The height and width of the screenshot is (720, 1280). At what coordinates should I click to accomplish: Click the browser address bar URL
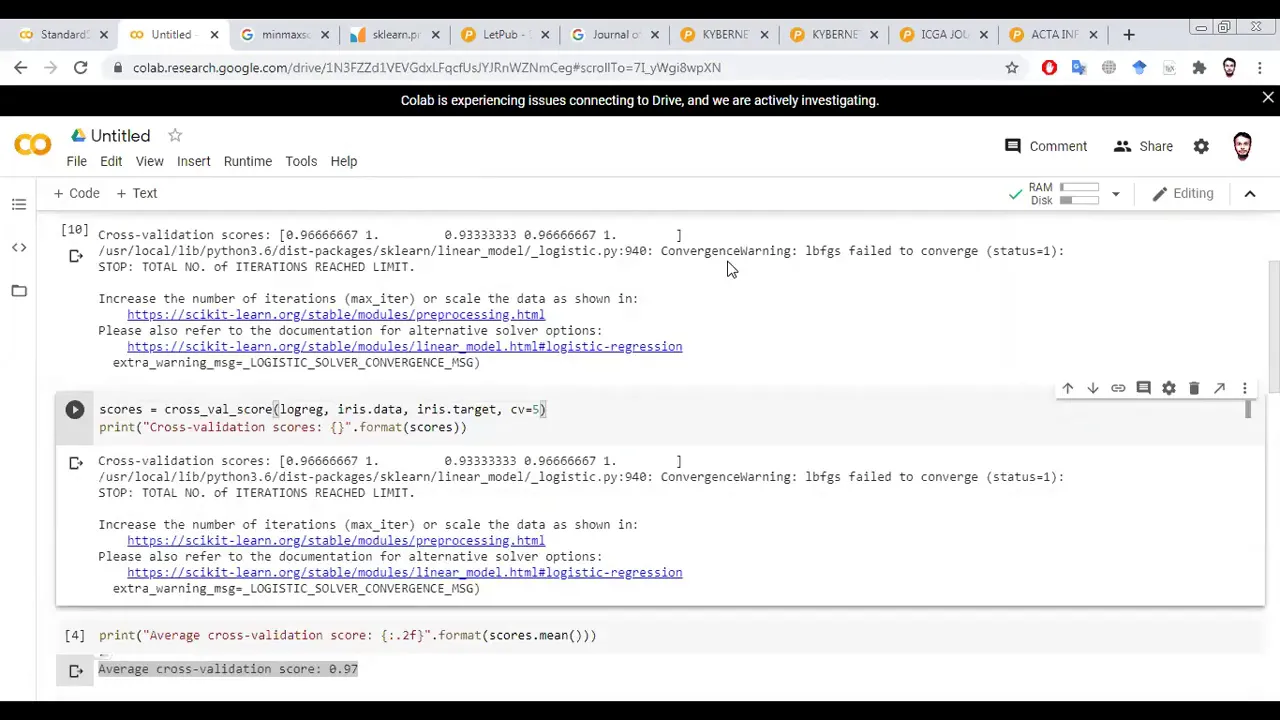(427, 67)
